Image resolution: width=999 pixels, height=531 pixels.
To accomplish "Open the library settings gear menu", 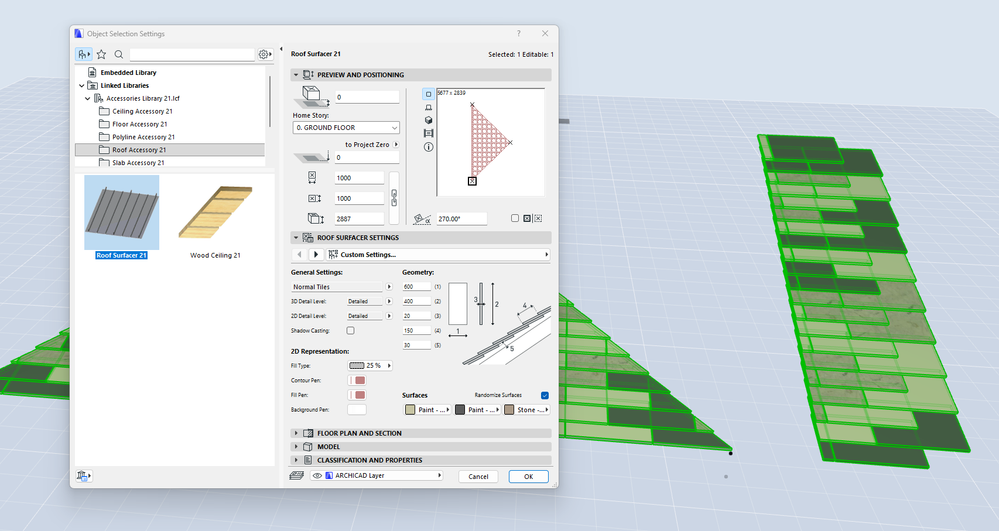I will (264, 55).
